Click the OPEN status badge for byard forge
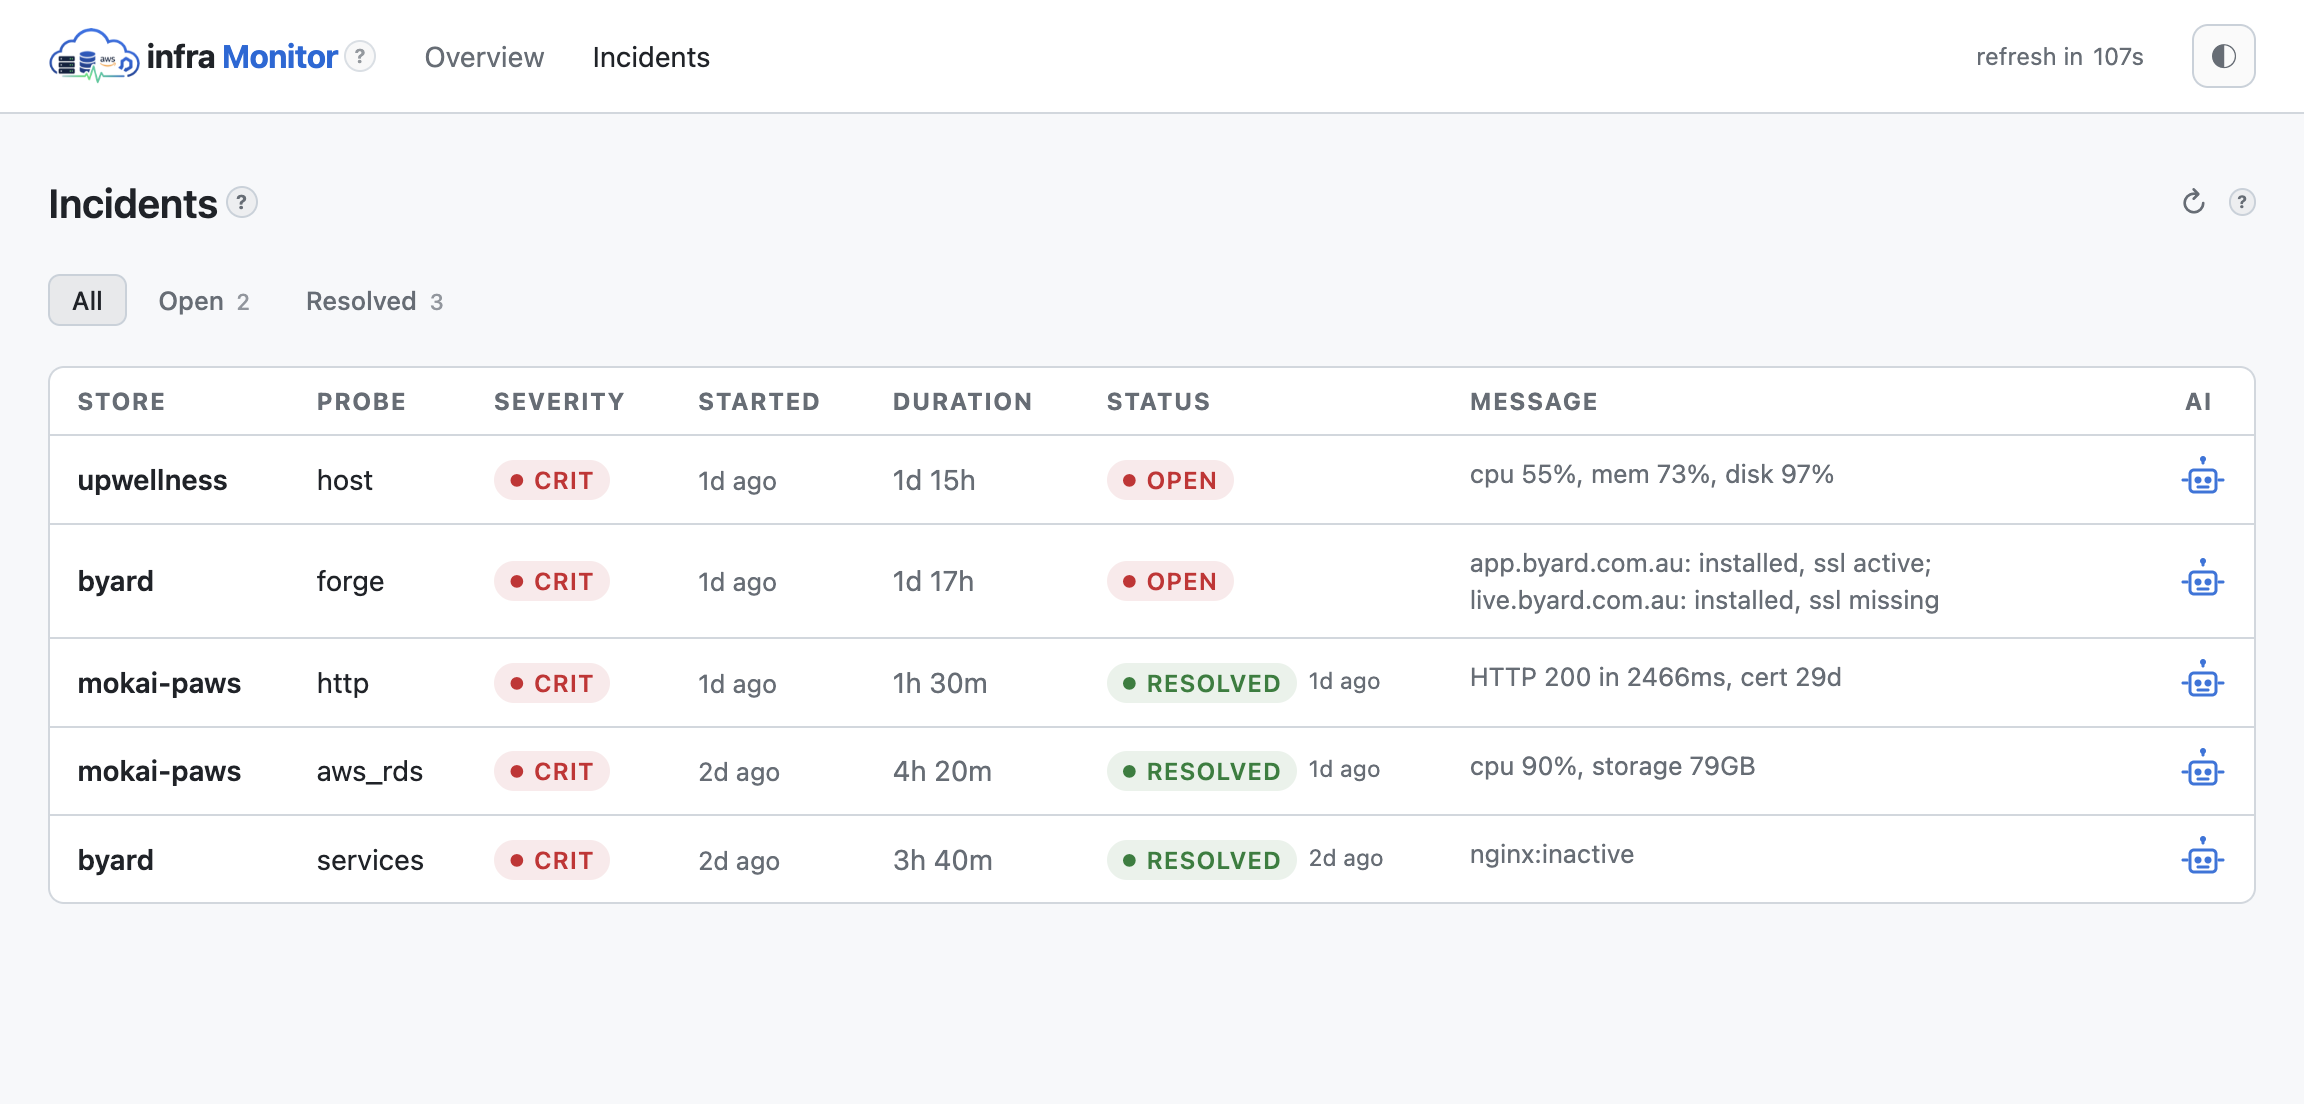The image size is (2304, 1104). click(x=1169, y=581)
